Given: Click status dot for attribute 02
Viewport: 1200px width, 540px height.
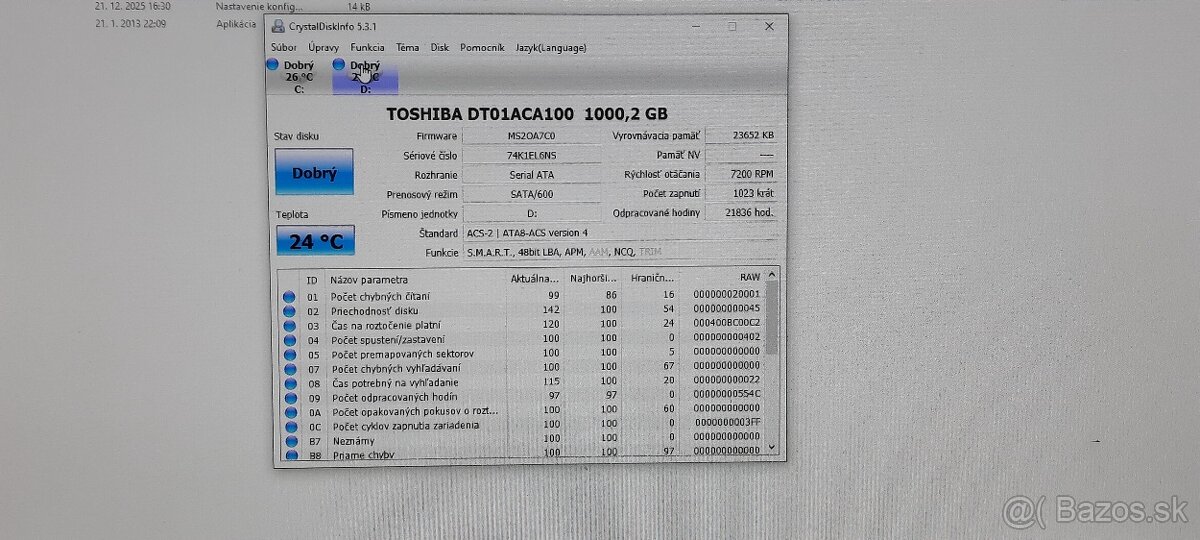Looking at the screenshot, I should (x=289, y=311).
